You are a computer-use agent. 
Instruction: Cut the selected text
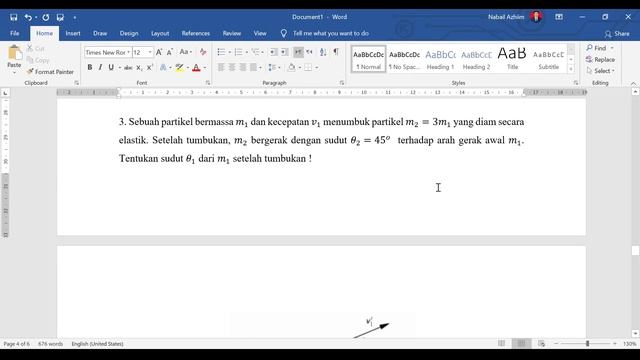(36, 48)
